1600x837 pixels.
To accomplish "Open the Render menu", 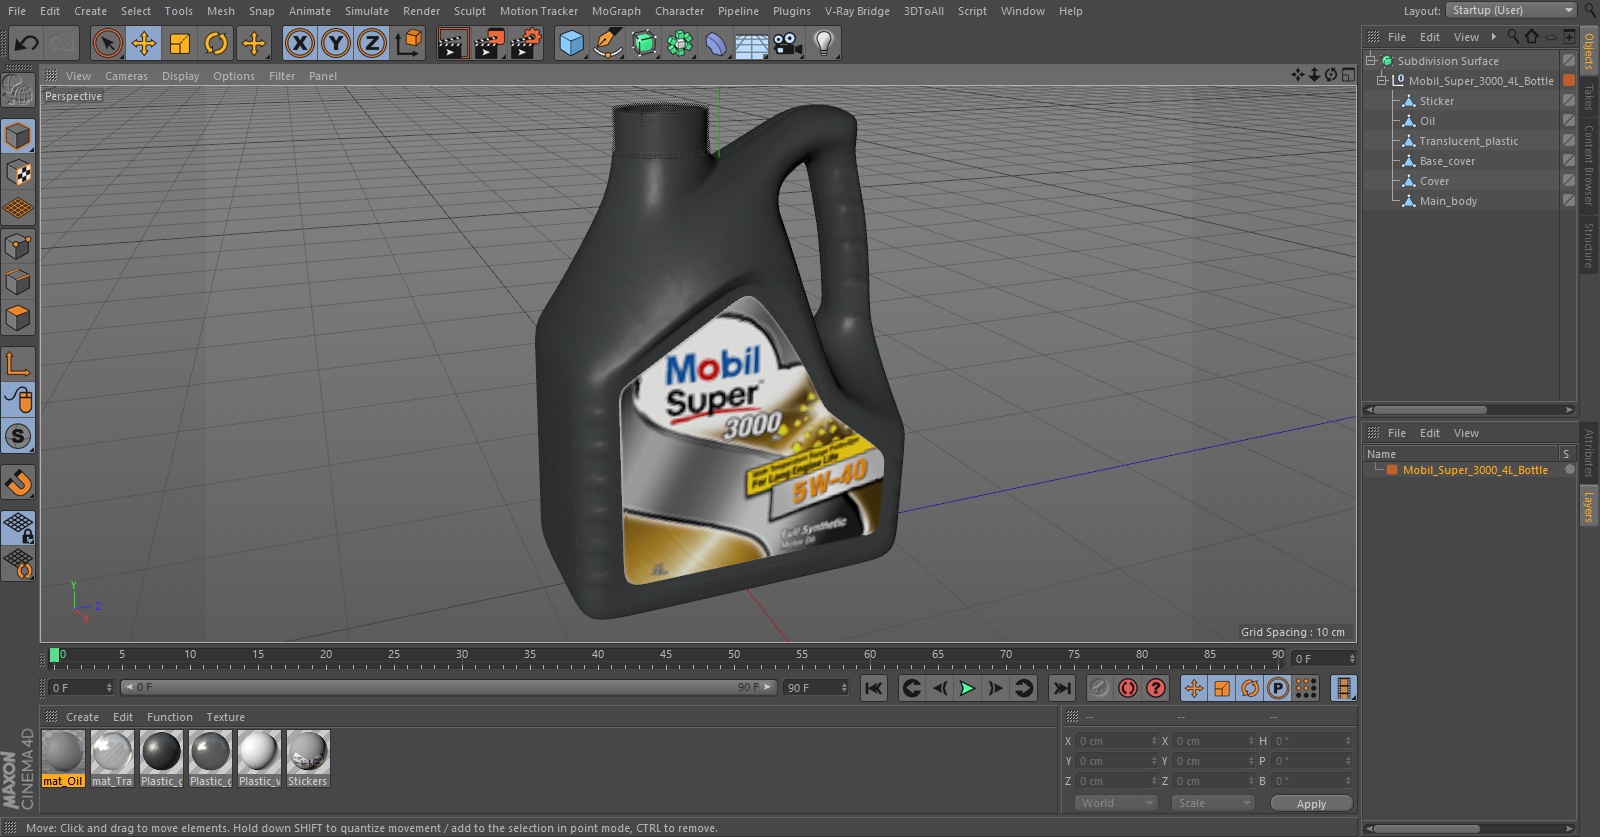I will [x=421, y=11].
